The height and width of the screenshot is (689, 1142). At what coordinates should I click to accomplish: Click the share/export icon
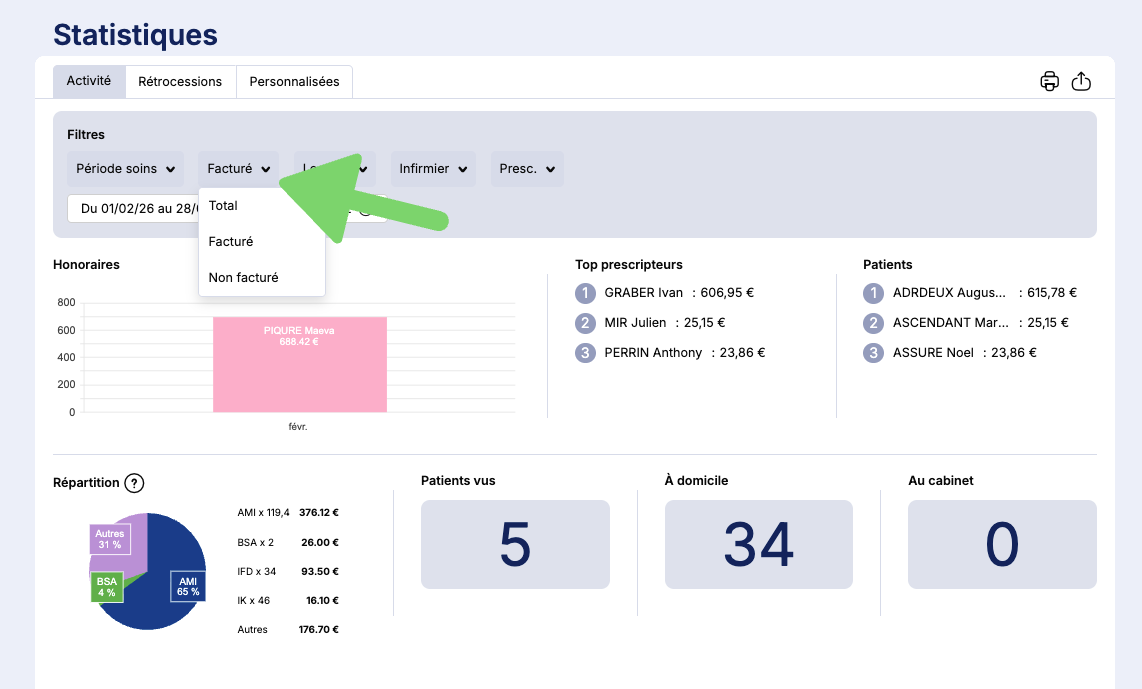pos(1081,82)
